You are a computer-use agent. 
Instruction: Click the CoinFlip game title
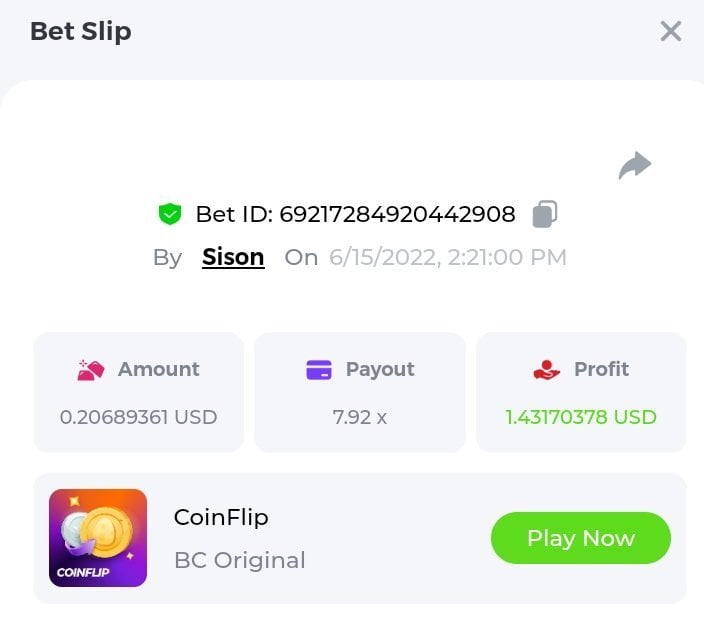pyautogui.click(x=221, y=517)
